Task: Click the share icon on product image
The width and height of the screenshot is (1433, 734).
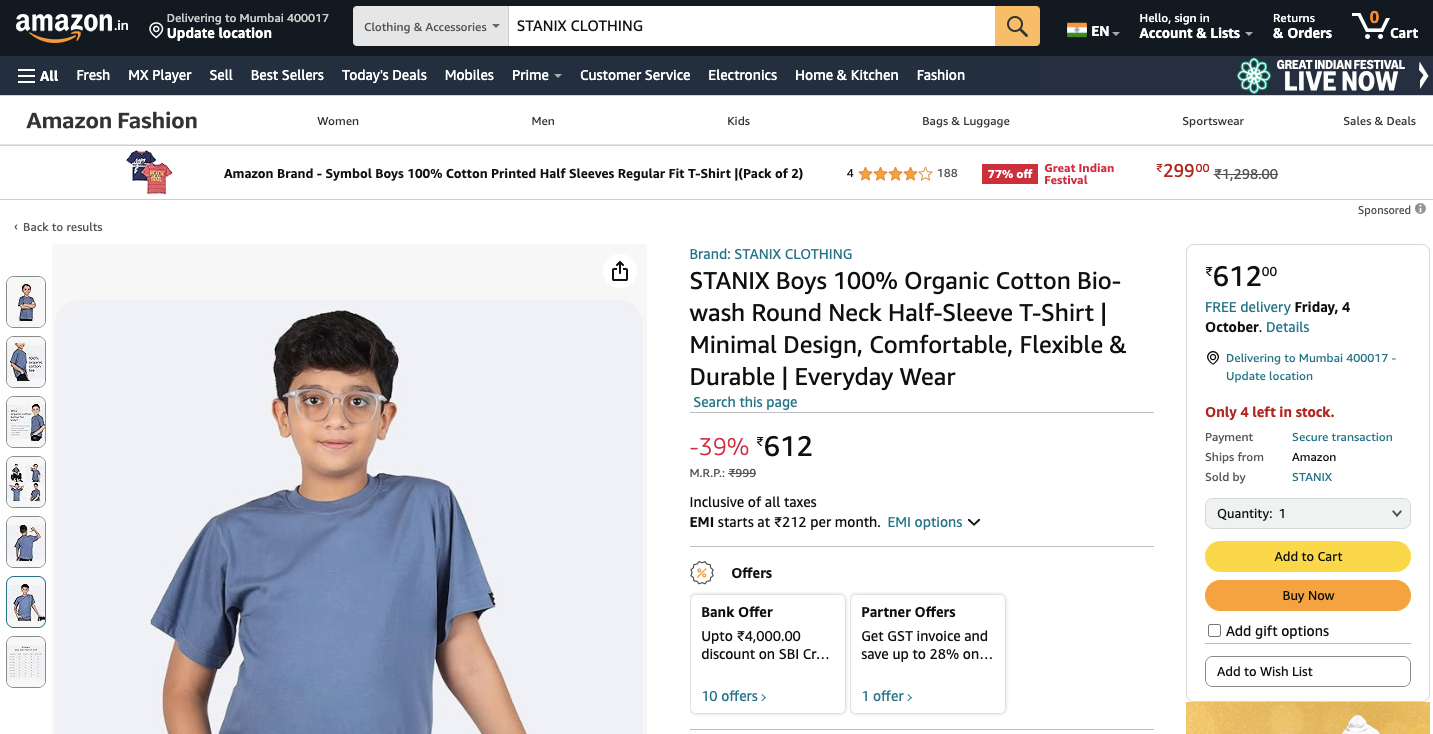Action: 620,271
